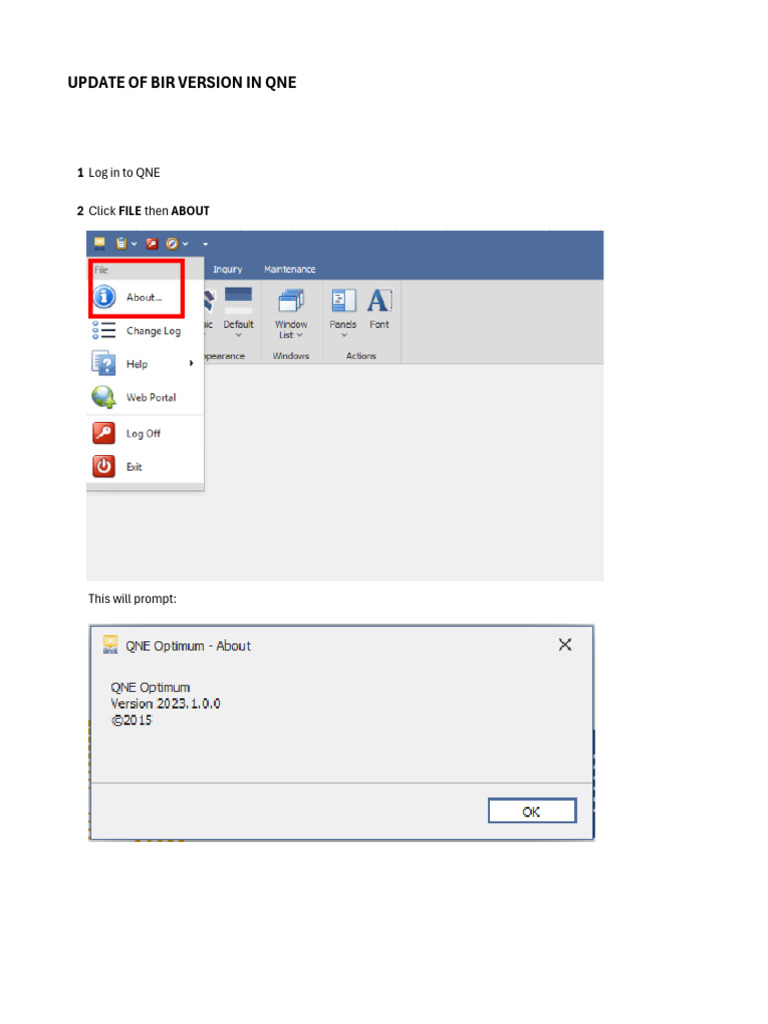Click the 'QNE Optimum' name in About dialog
Image resolution: width=768 pixels, height=1024 pixels.
(x=150, y=687)
